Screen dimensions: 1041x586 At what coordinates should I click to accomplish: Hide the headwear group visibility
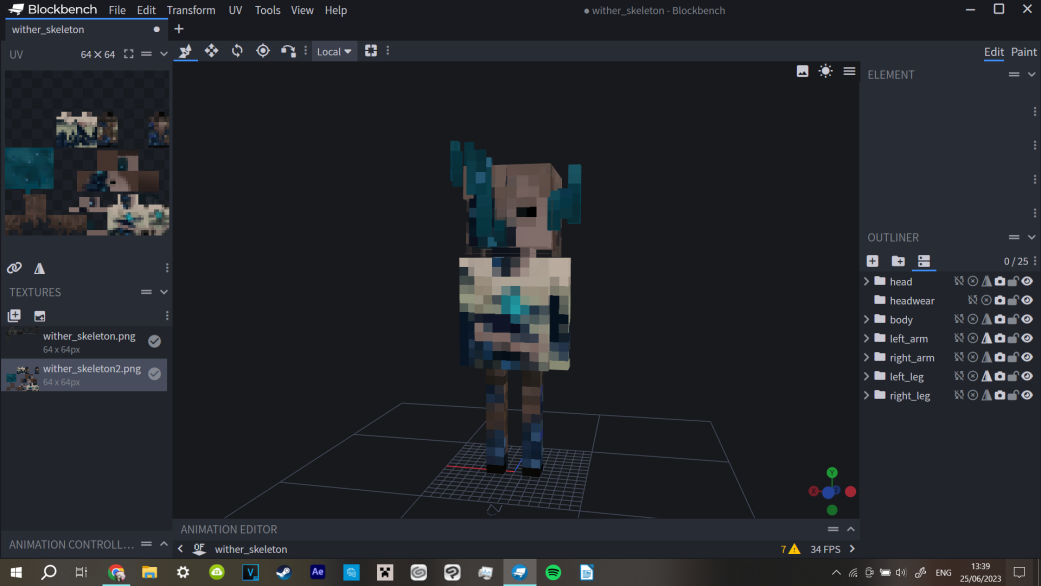click(x=1027, y=301)
